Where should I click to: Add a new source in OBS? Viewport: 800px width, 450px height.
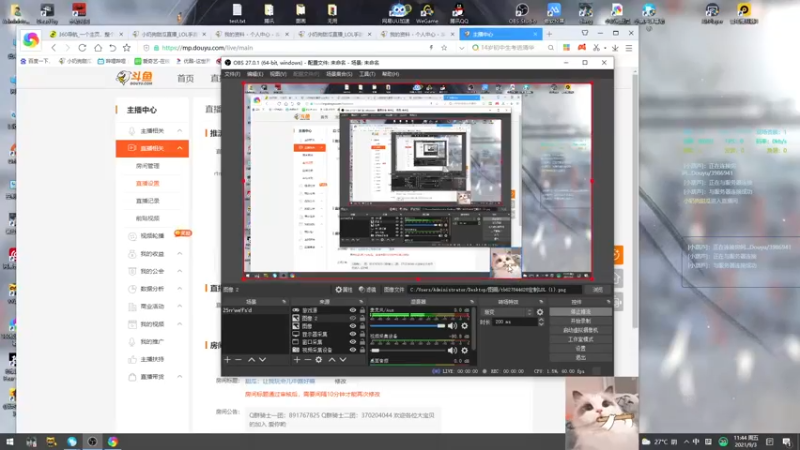coord(297,360)
